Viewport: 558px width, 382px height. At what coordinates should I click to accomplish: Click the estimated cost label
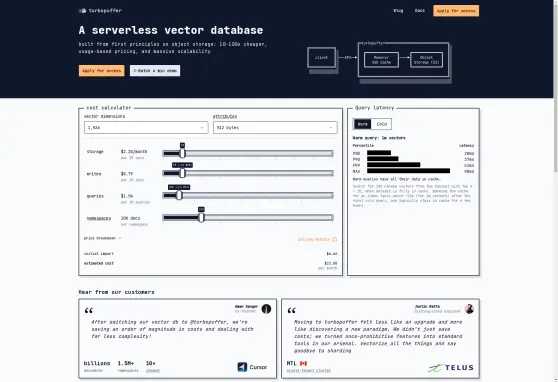[x=99, y=263]
